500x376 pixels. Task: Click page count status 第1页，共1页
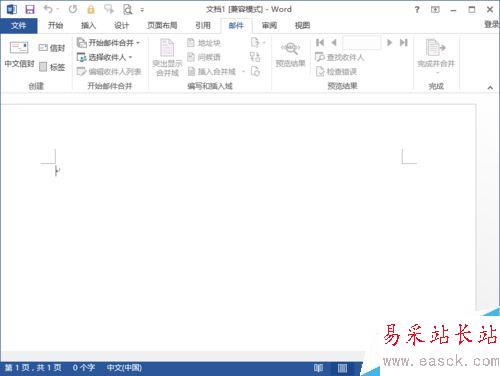pos(33,368)
